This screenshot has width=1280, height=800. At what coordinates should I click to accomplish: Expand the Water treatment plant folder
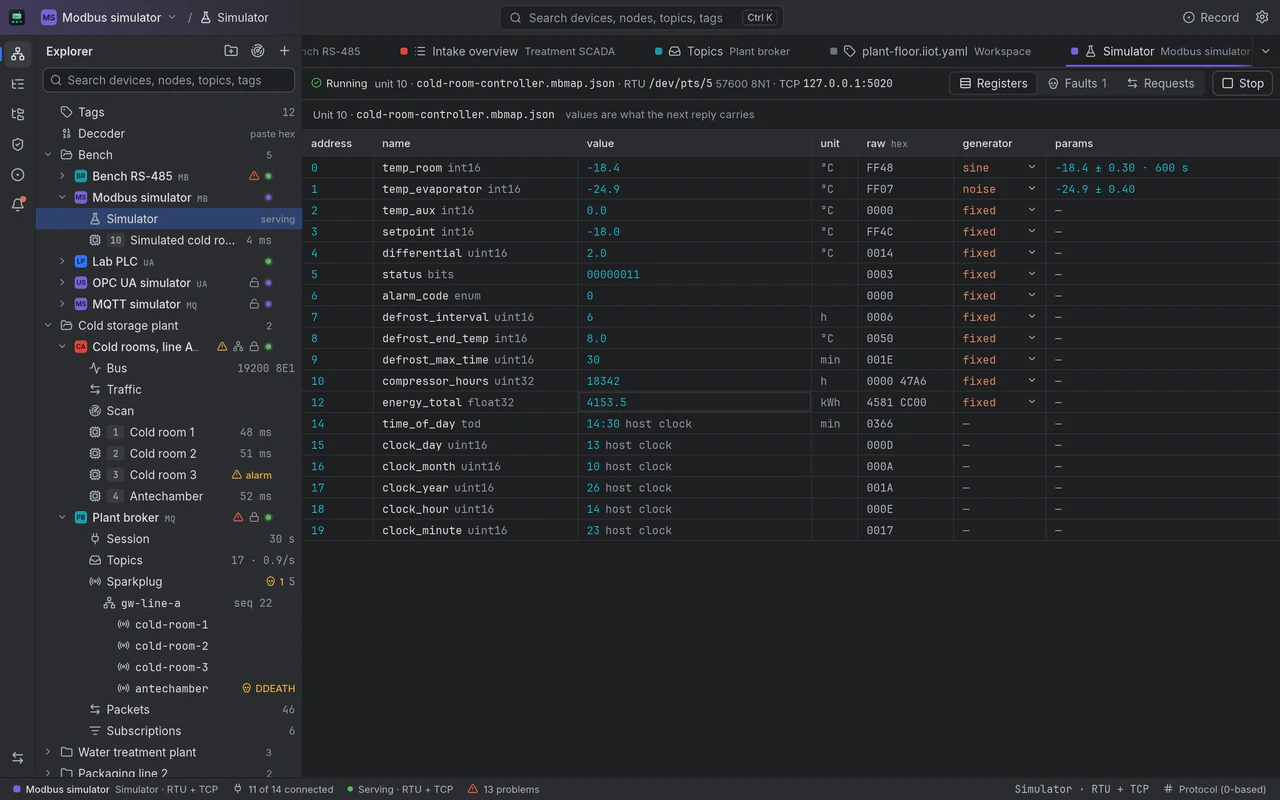48,752
